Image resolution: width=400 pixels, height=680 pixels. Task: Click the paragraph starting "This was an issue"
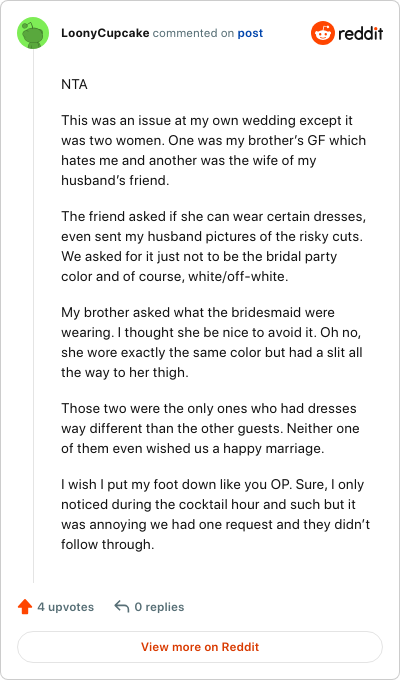[x=213, y=150]
